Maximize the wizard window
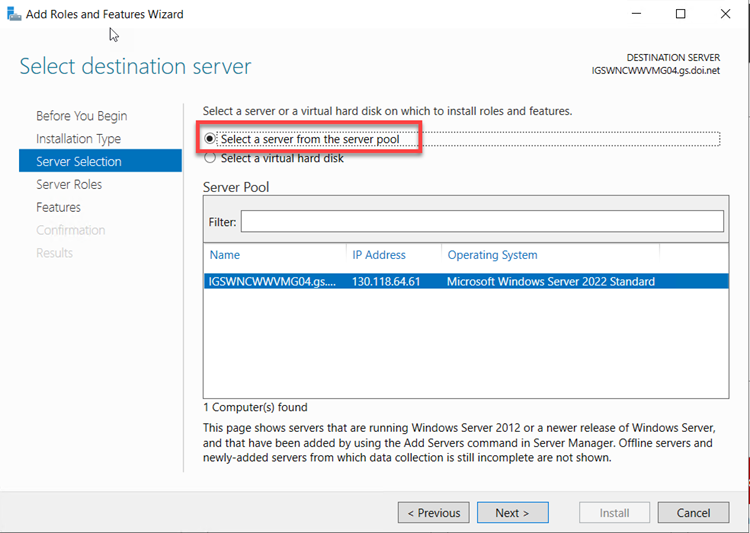This screenshot has height=533, width=750. (x=680, y=15)
